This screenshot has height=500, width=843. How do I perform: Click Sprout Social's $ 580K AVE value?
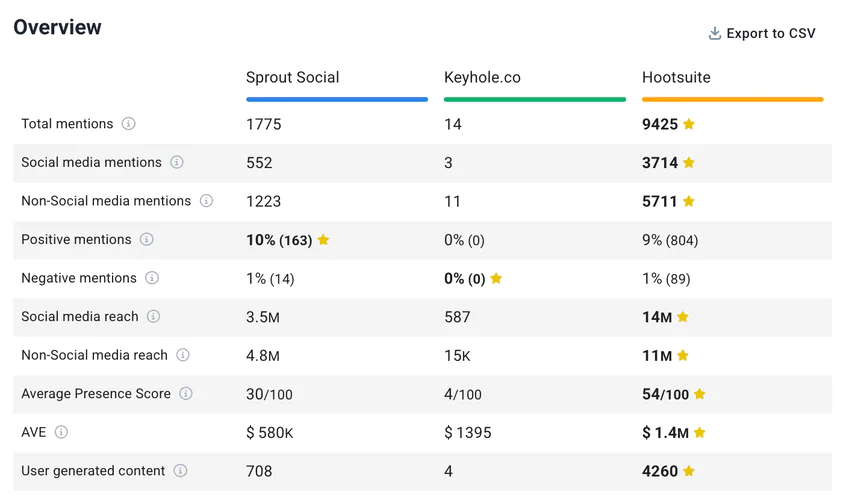pyautogui.click(x=270, y=433)
